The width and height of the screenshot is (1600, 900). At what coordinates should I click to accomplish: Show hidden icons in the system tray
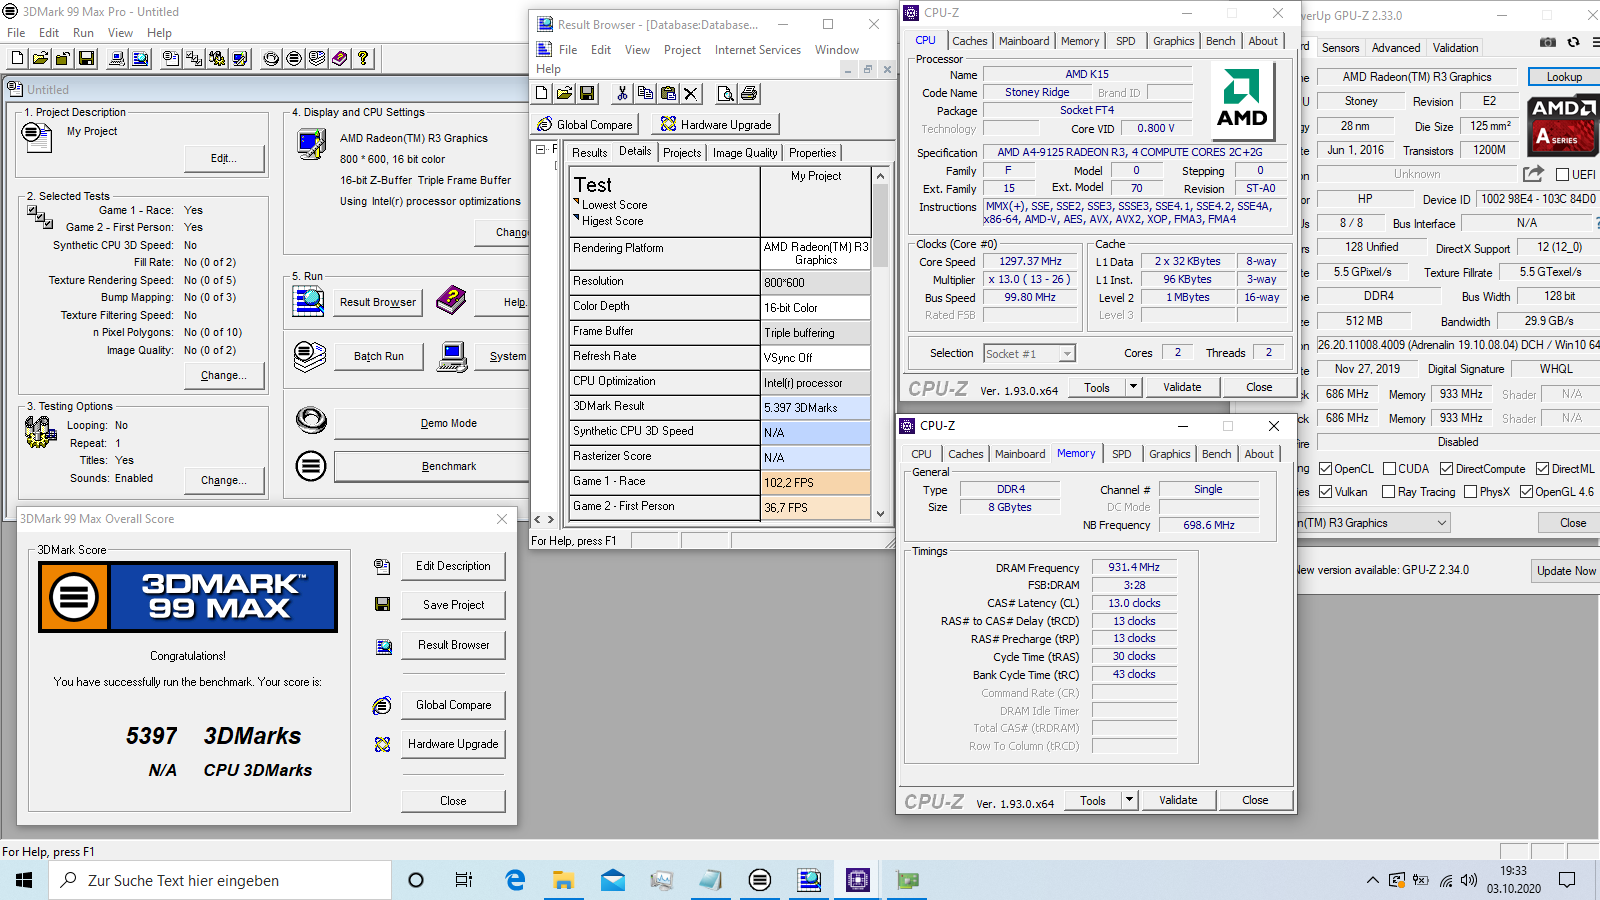[x=1371, y=880]
